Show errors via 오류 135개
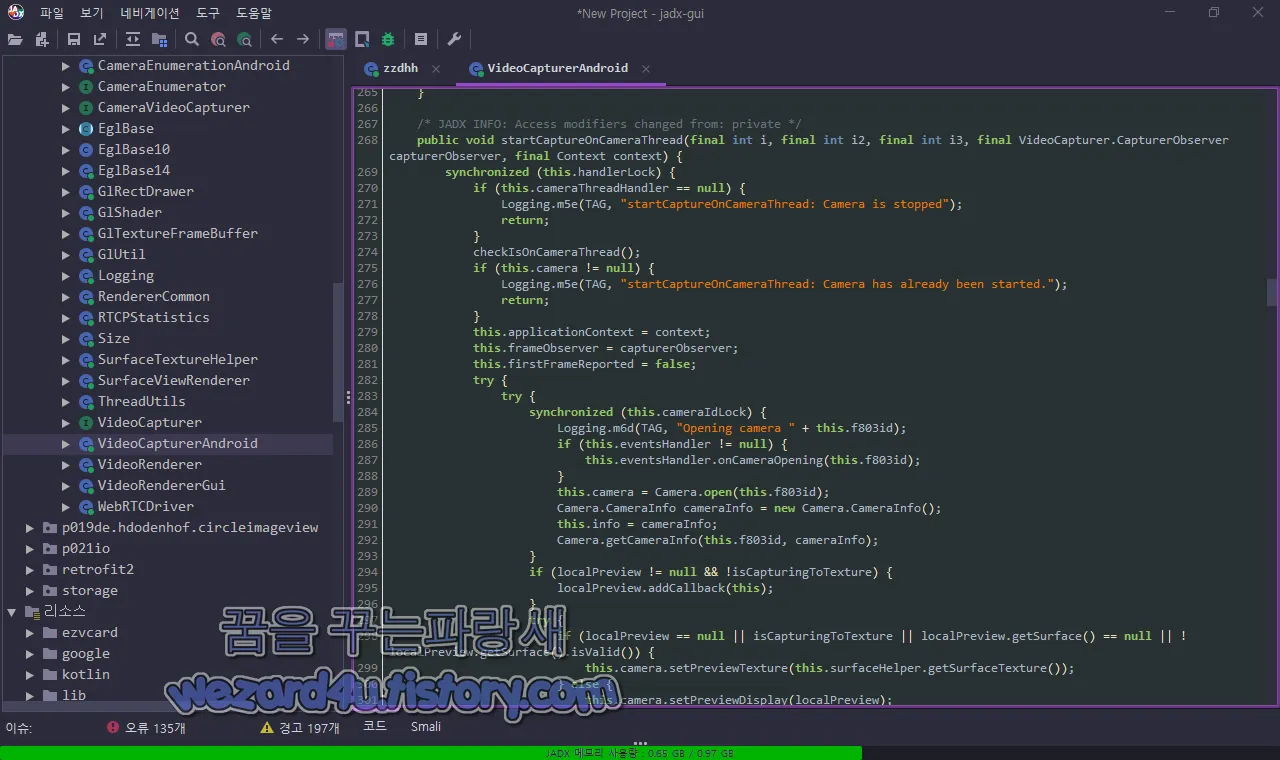1280x760 pixels. click(x=146, y=728)
